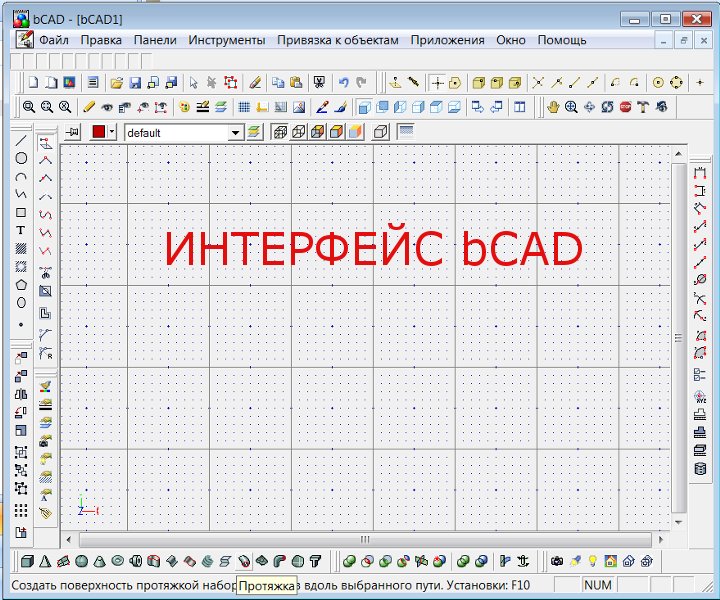The image size is (720, 600).
Task: Click the red stop sign icon
Action: 625,107
